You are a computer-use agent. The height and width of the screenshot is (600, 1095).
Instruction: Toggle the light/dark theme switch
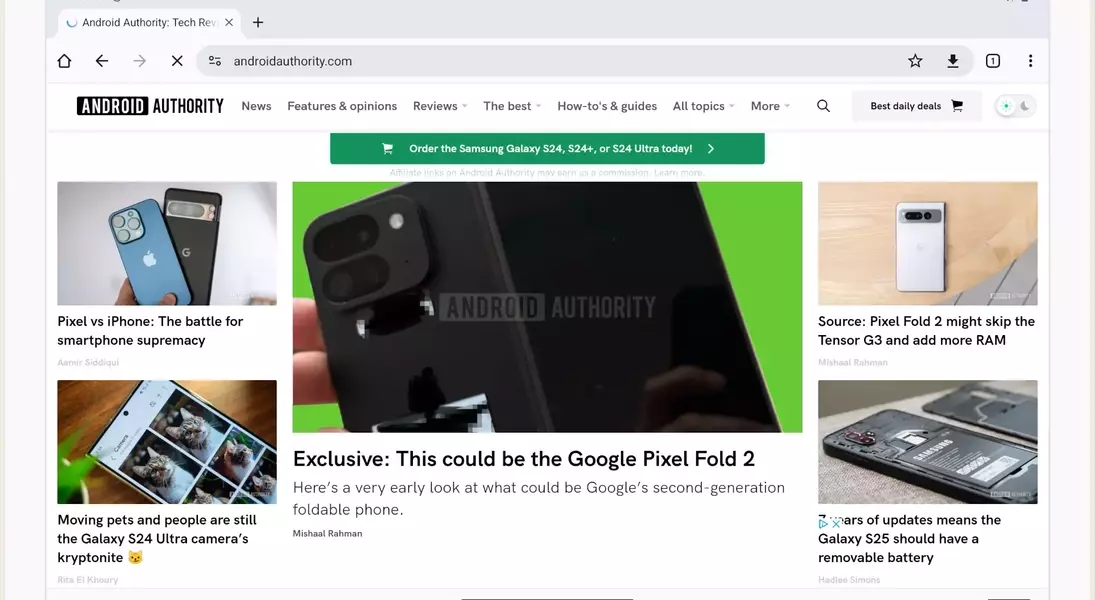point(1015,106)
